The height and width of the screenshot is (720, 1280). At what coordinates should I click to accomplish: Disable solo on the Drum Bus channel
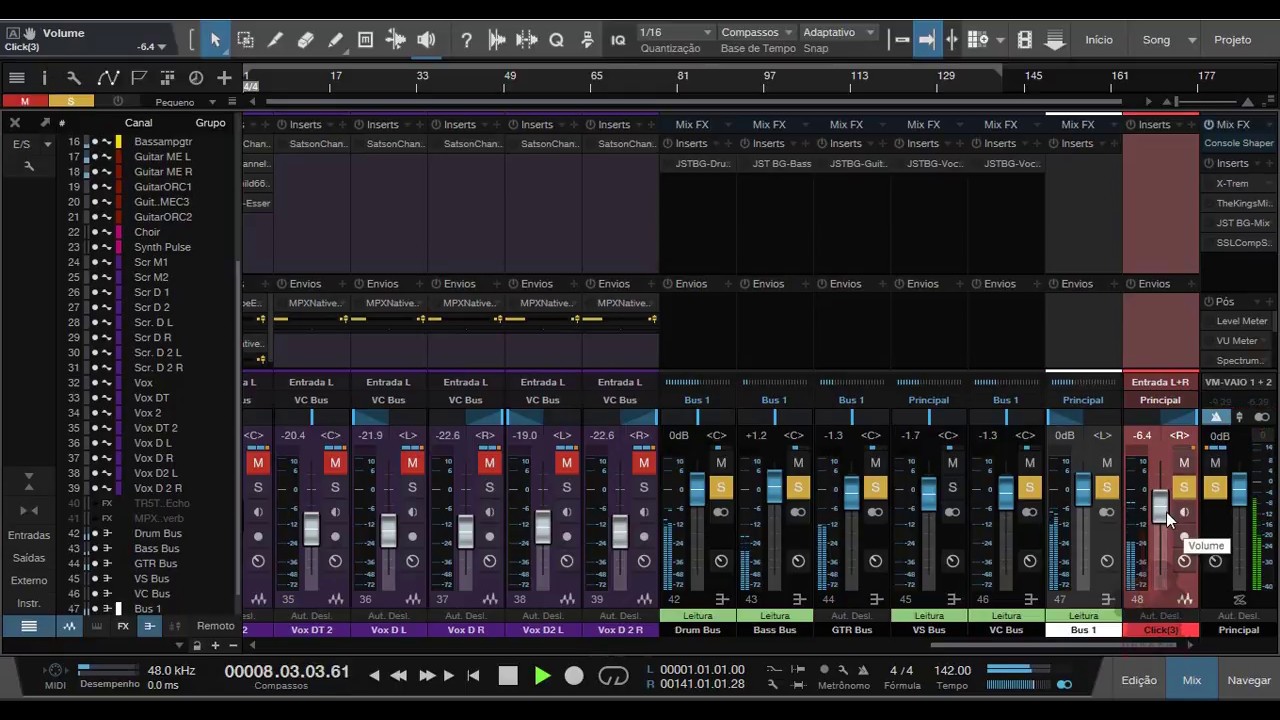(x=721, y=487)
